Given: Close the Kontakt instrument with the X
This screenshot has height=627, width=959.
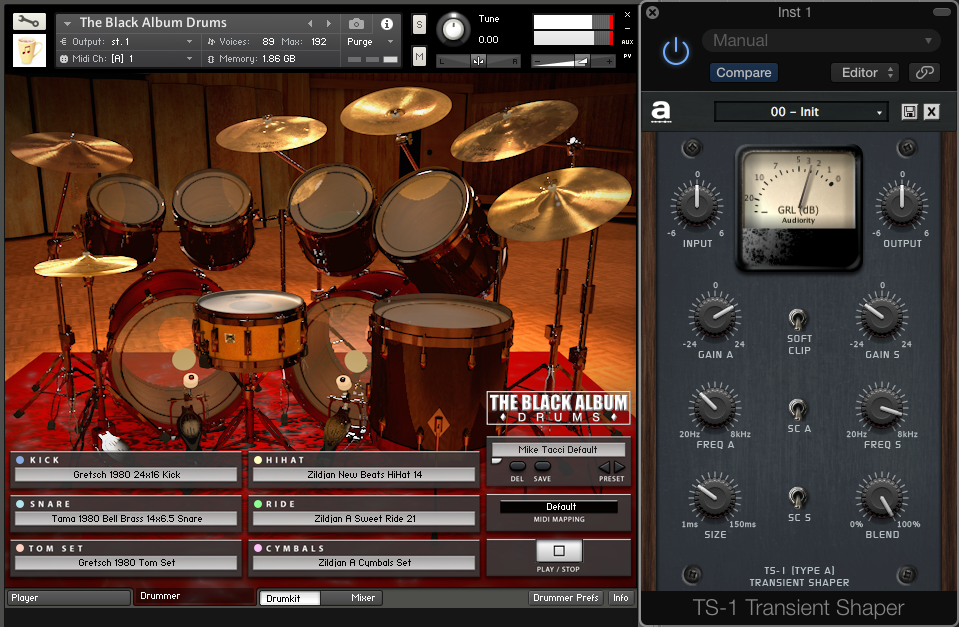Looking at the screenshot, I should [x=628, y=14].
